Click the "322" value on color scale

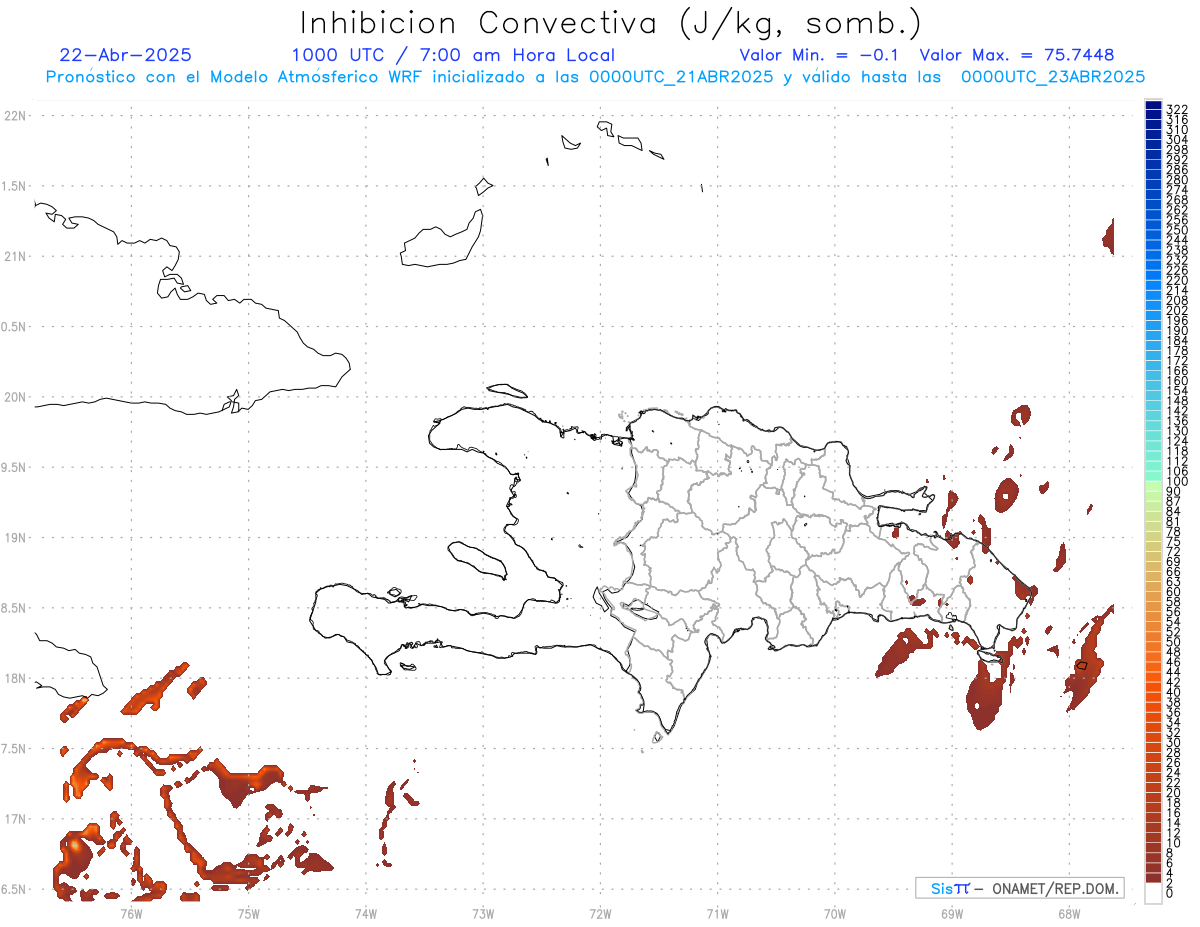click(x=1176, y=109)
